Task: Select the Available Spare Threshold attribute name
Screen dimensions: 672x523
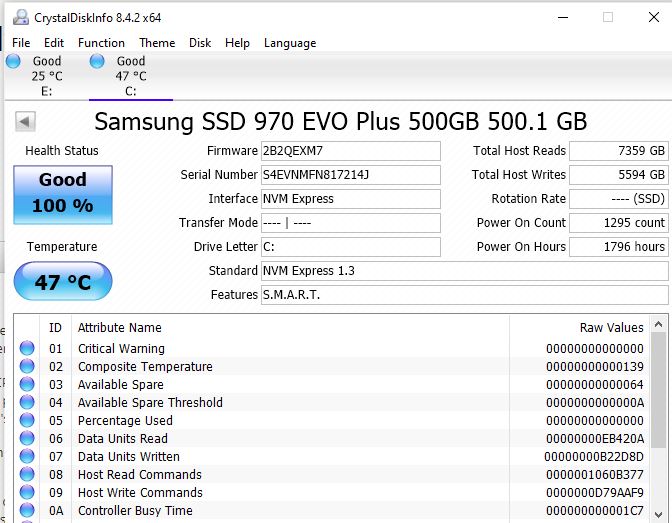Action: point(150,403)
